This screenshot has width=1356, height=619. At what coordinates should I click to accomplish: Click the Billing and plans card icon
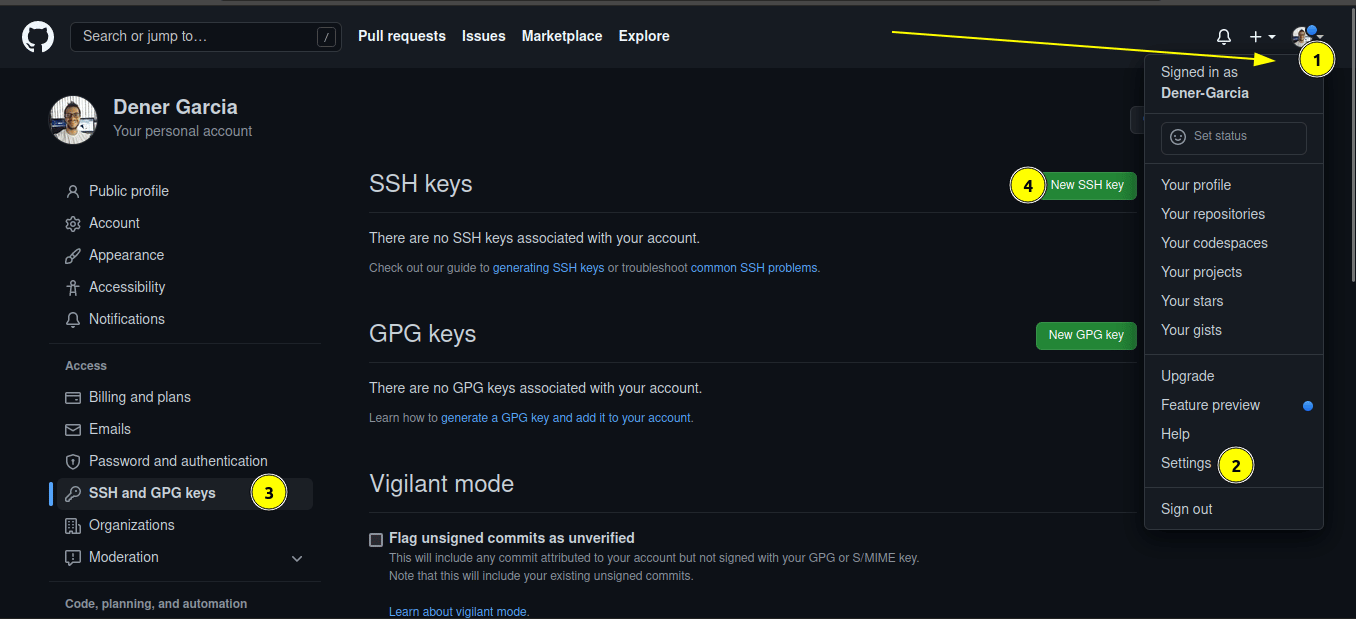point(72,397)
